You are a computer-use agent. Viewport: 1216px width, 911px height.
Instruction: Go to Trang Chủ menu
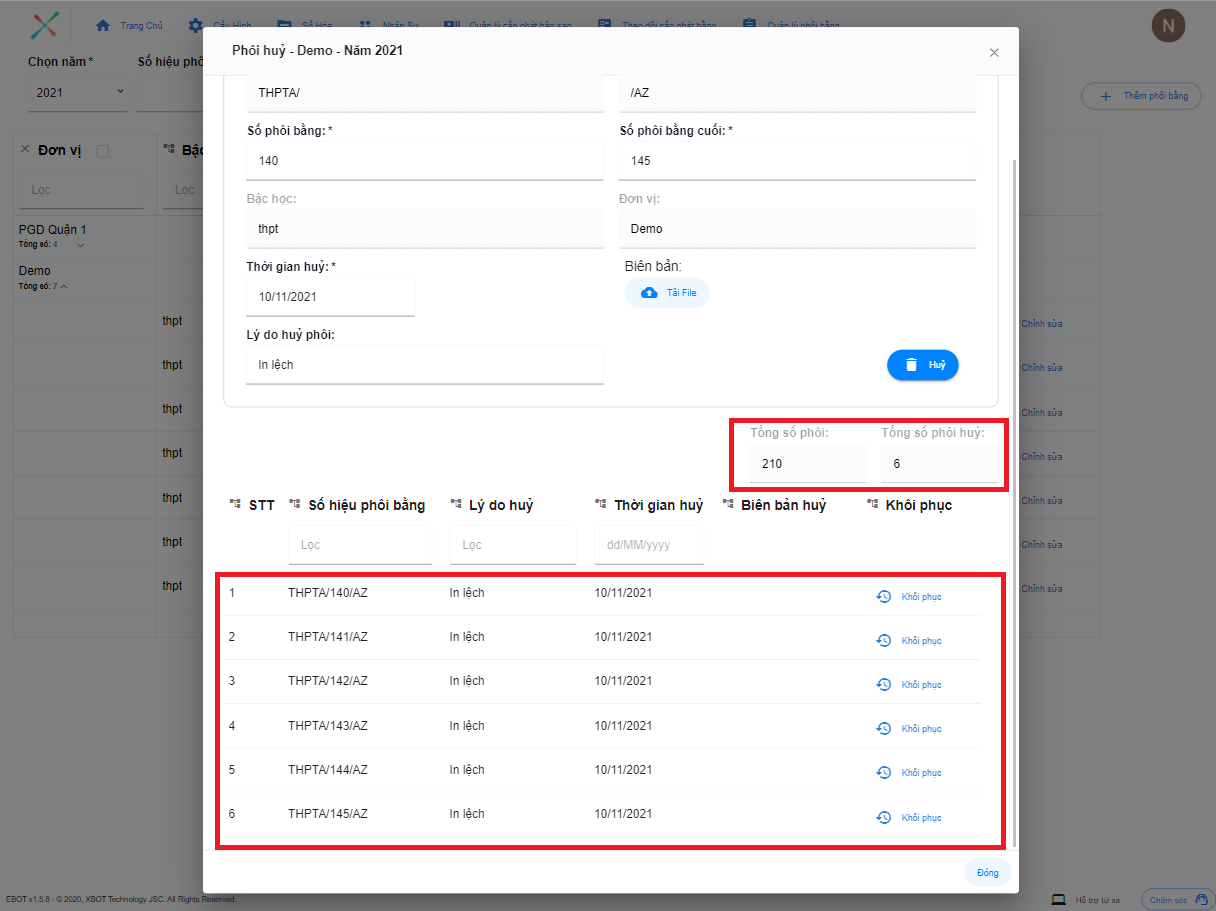point(128,25)
